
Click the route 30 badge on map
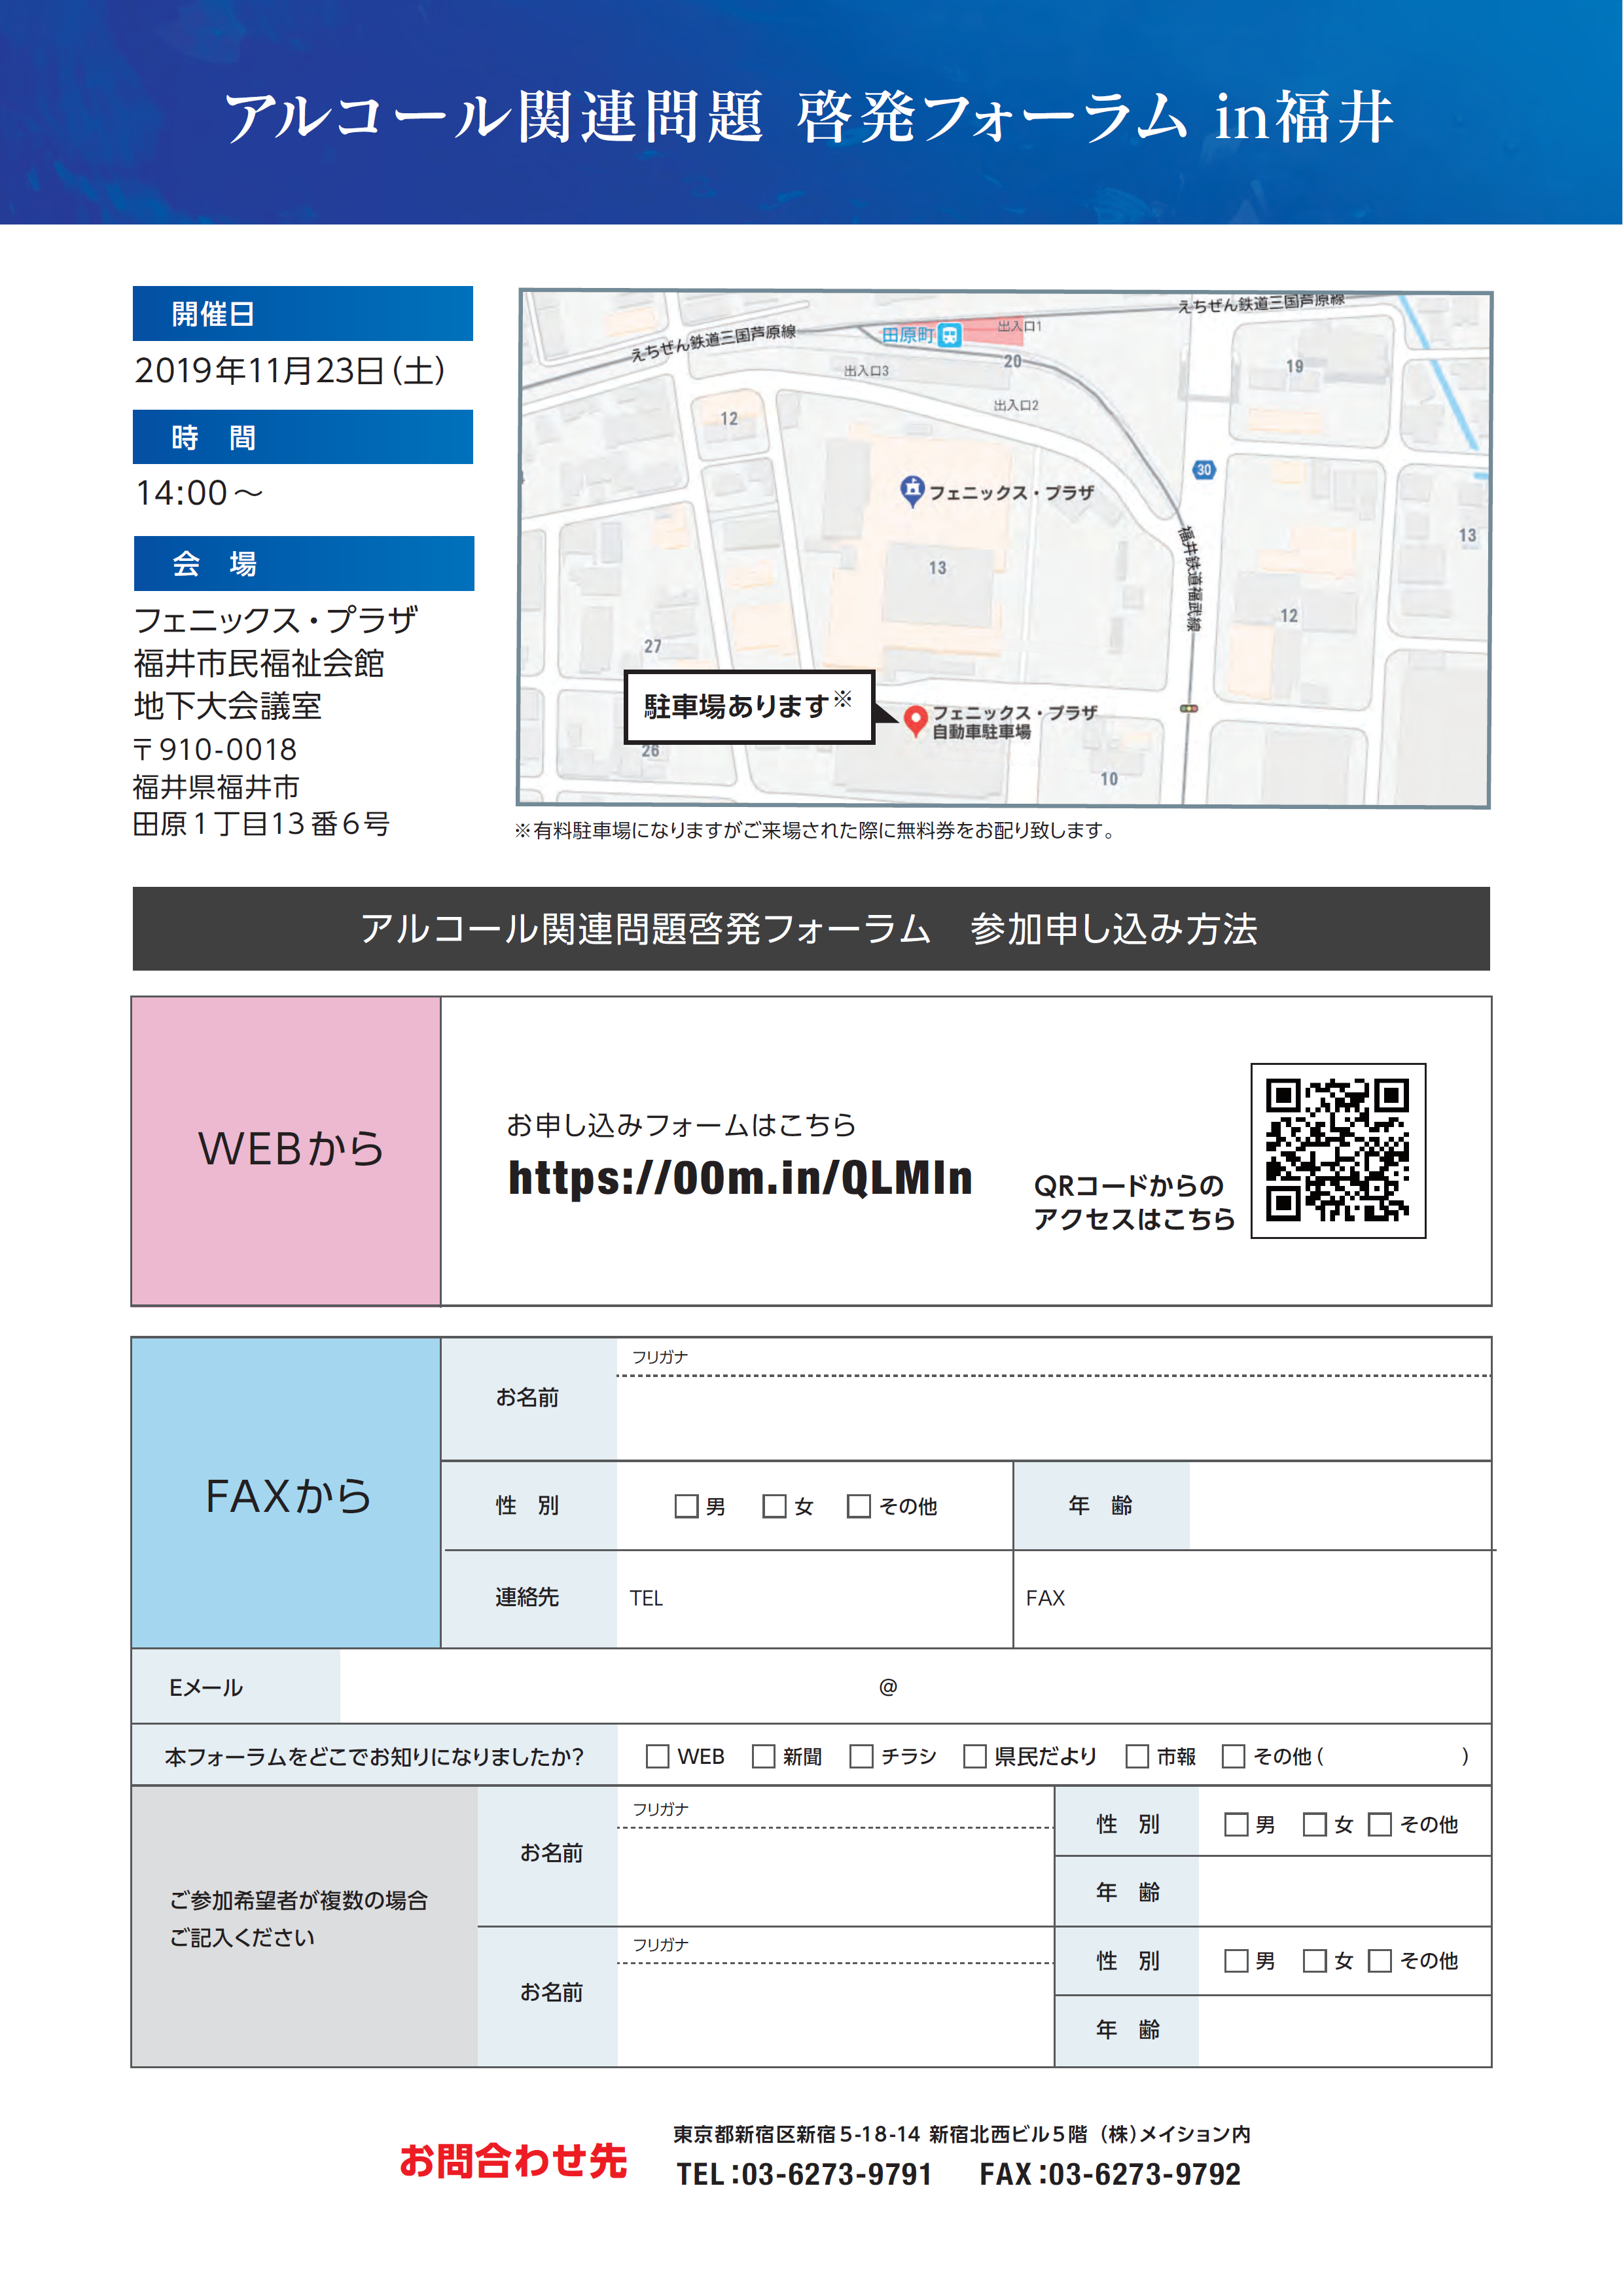(x=1203, y=469)
